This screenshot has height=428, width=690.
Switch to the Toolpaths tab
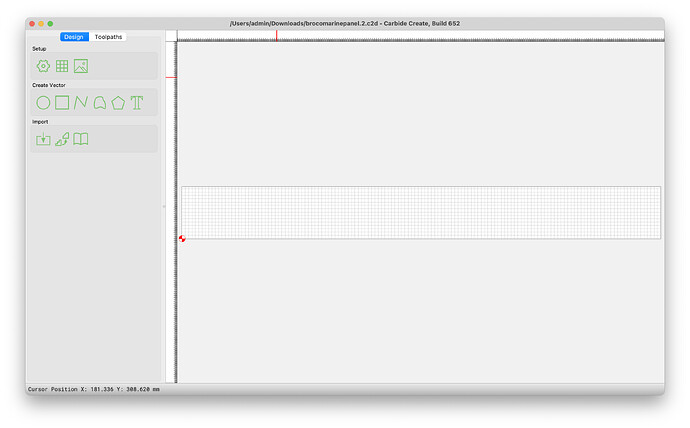click(x=108, y=37)
